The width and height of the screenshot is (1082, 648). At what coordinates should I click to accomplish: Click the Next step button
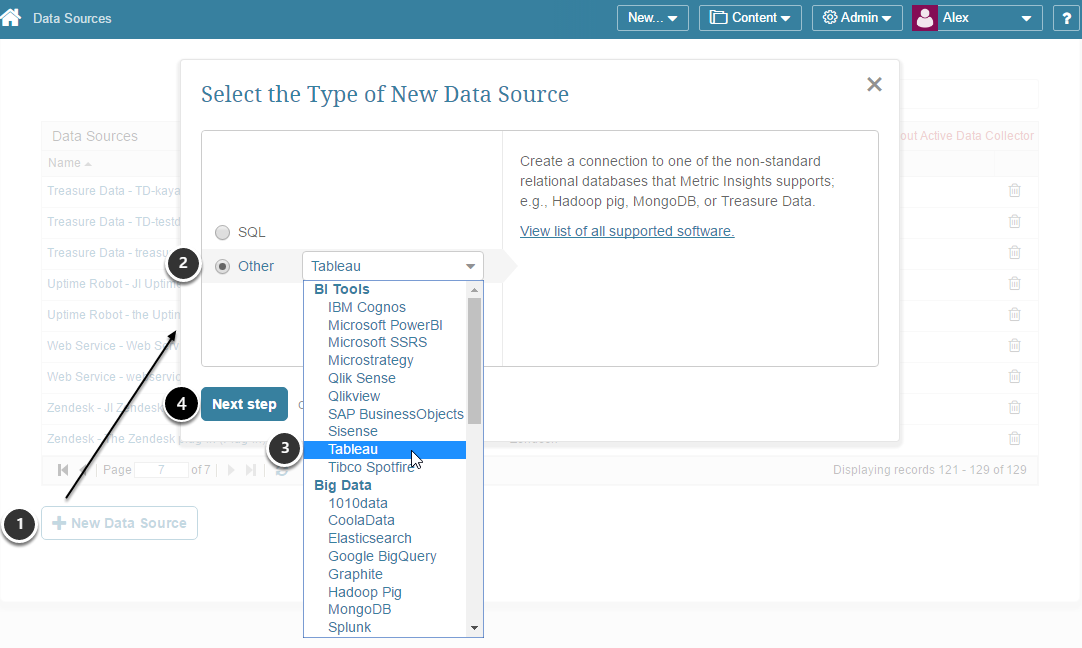(x=244, y=404)
